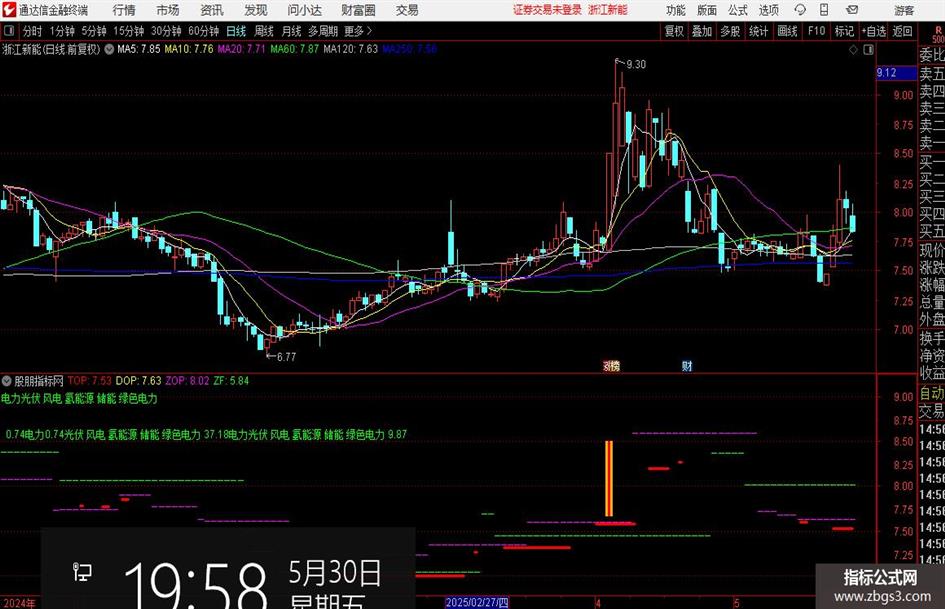Click 证券交易未登录 login link
This screenshot has width=945, height=609.
[x=547, y=10]
